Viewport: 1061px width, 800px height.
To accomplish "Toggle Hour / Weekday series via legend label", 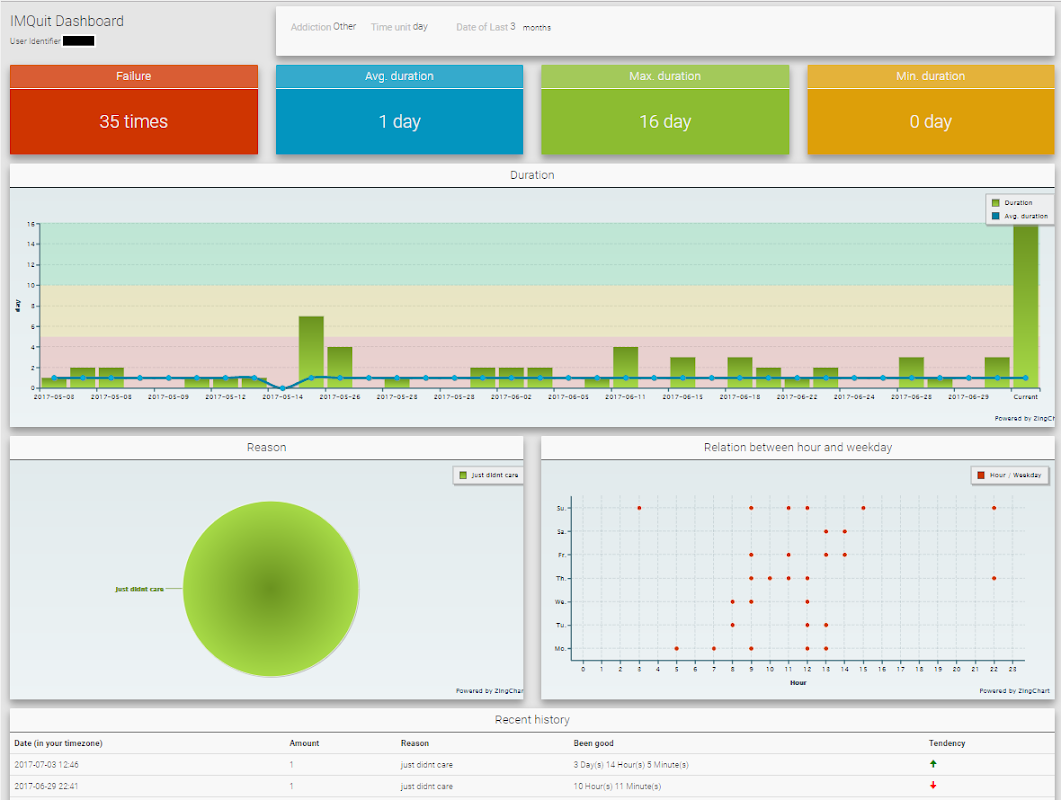I will pyautogui.click(x=1015, y=475).
